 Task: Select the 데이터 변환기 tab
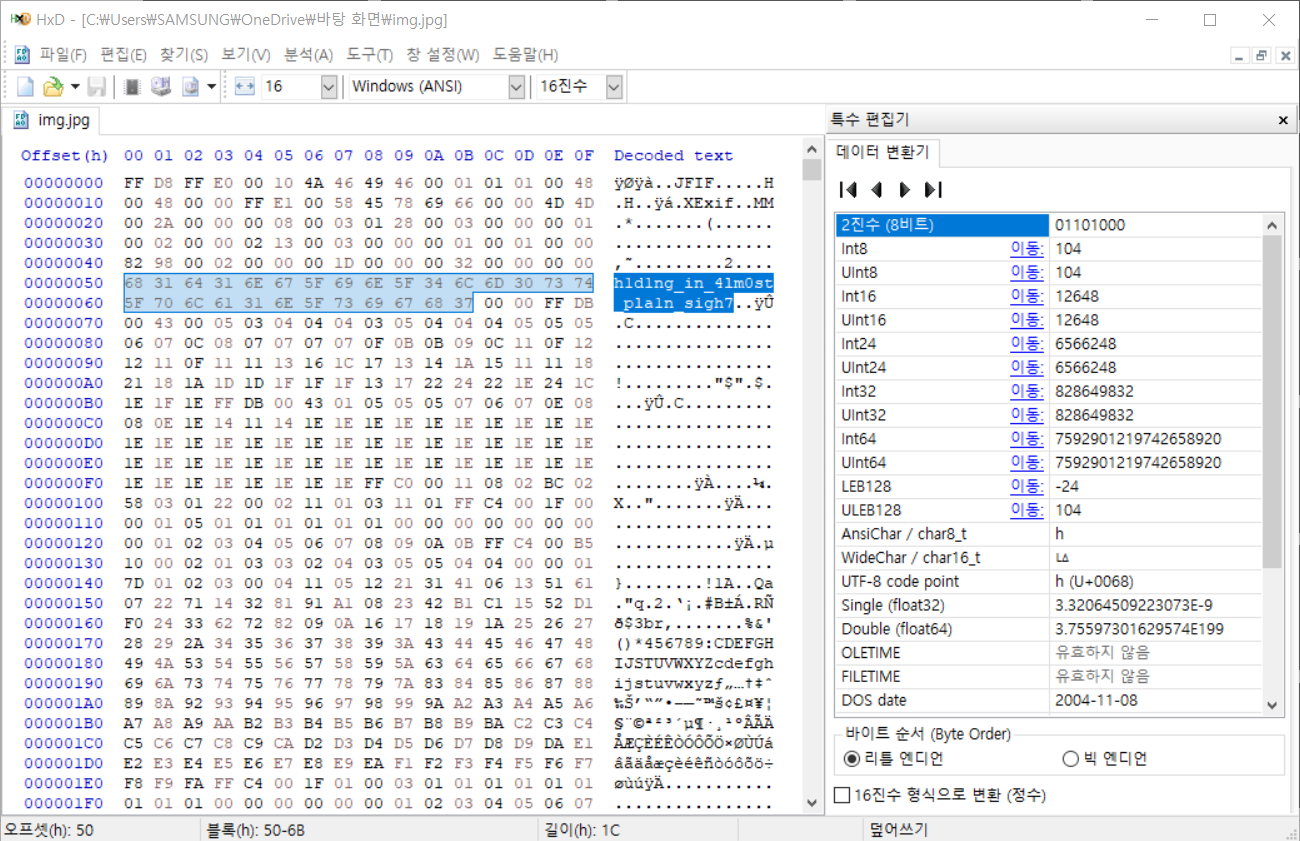tap(883, 152)
